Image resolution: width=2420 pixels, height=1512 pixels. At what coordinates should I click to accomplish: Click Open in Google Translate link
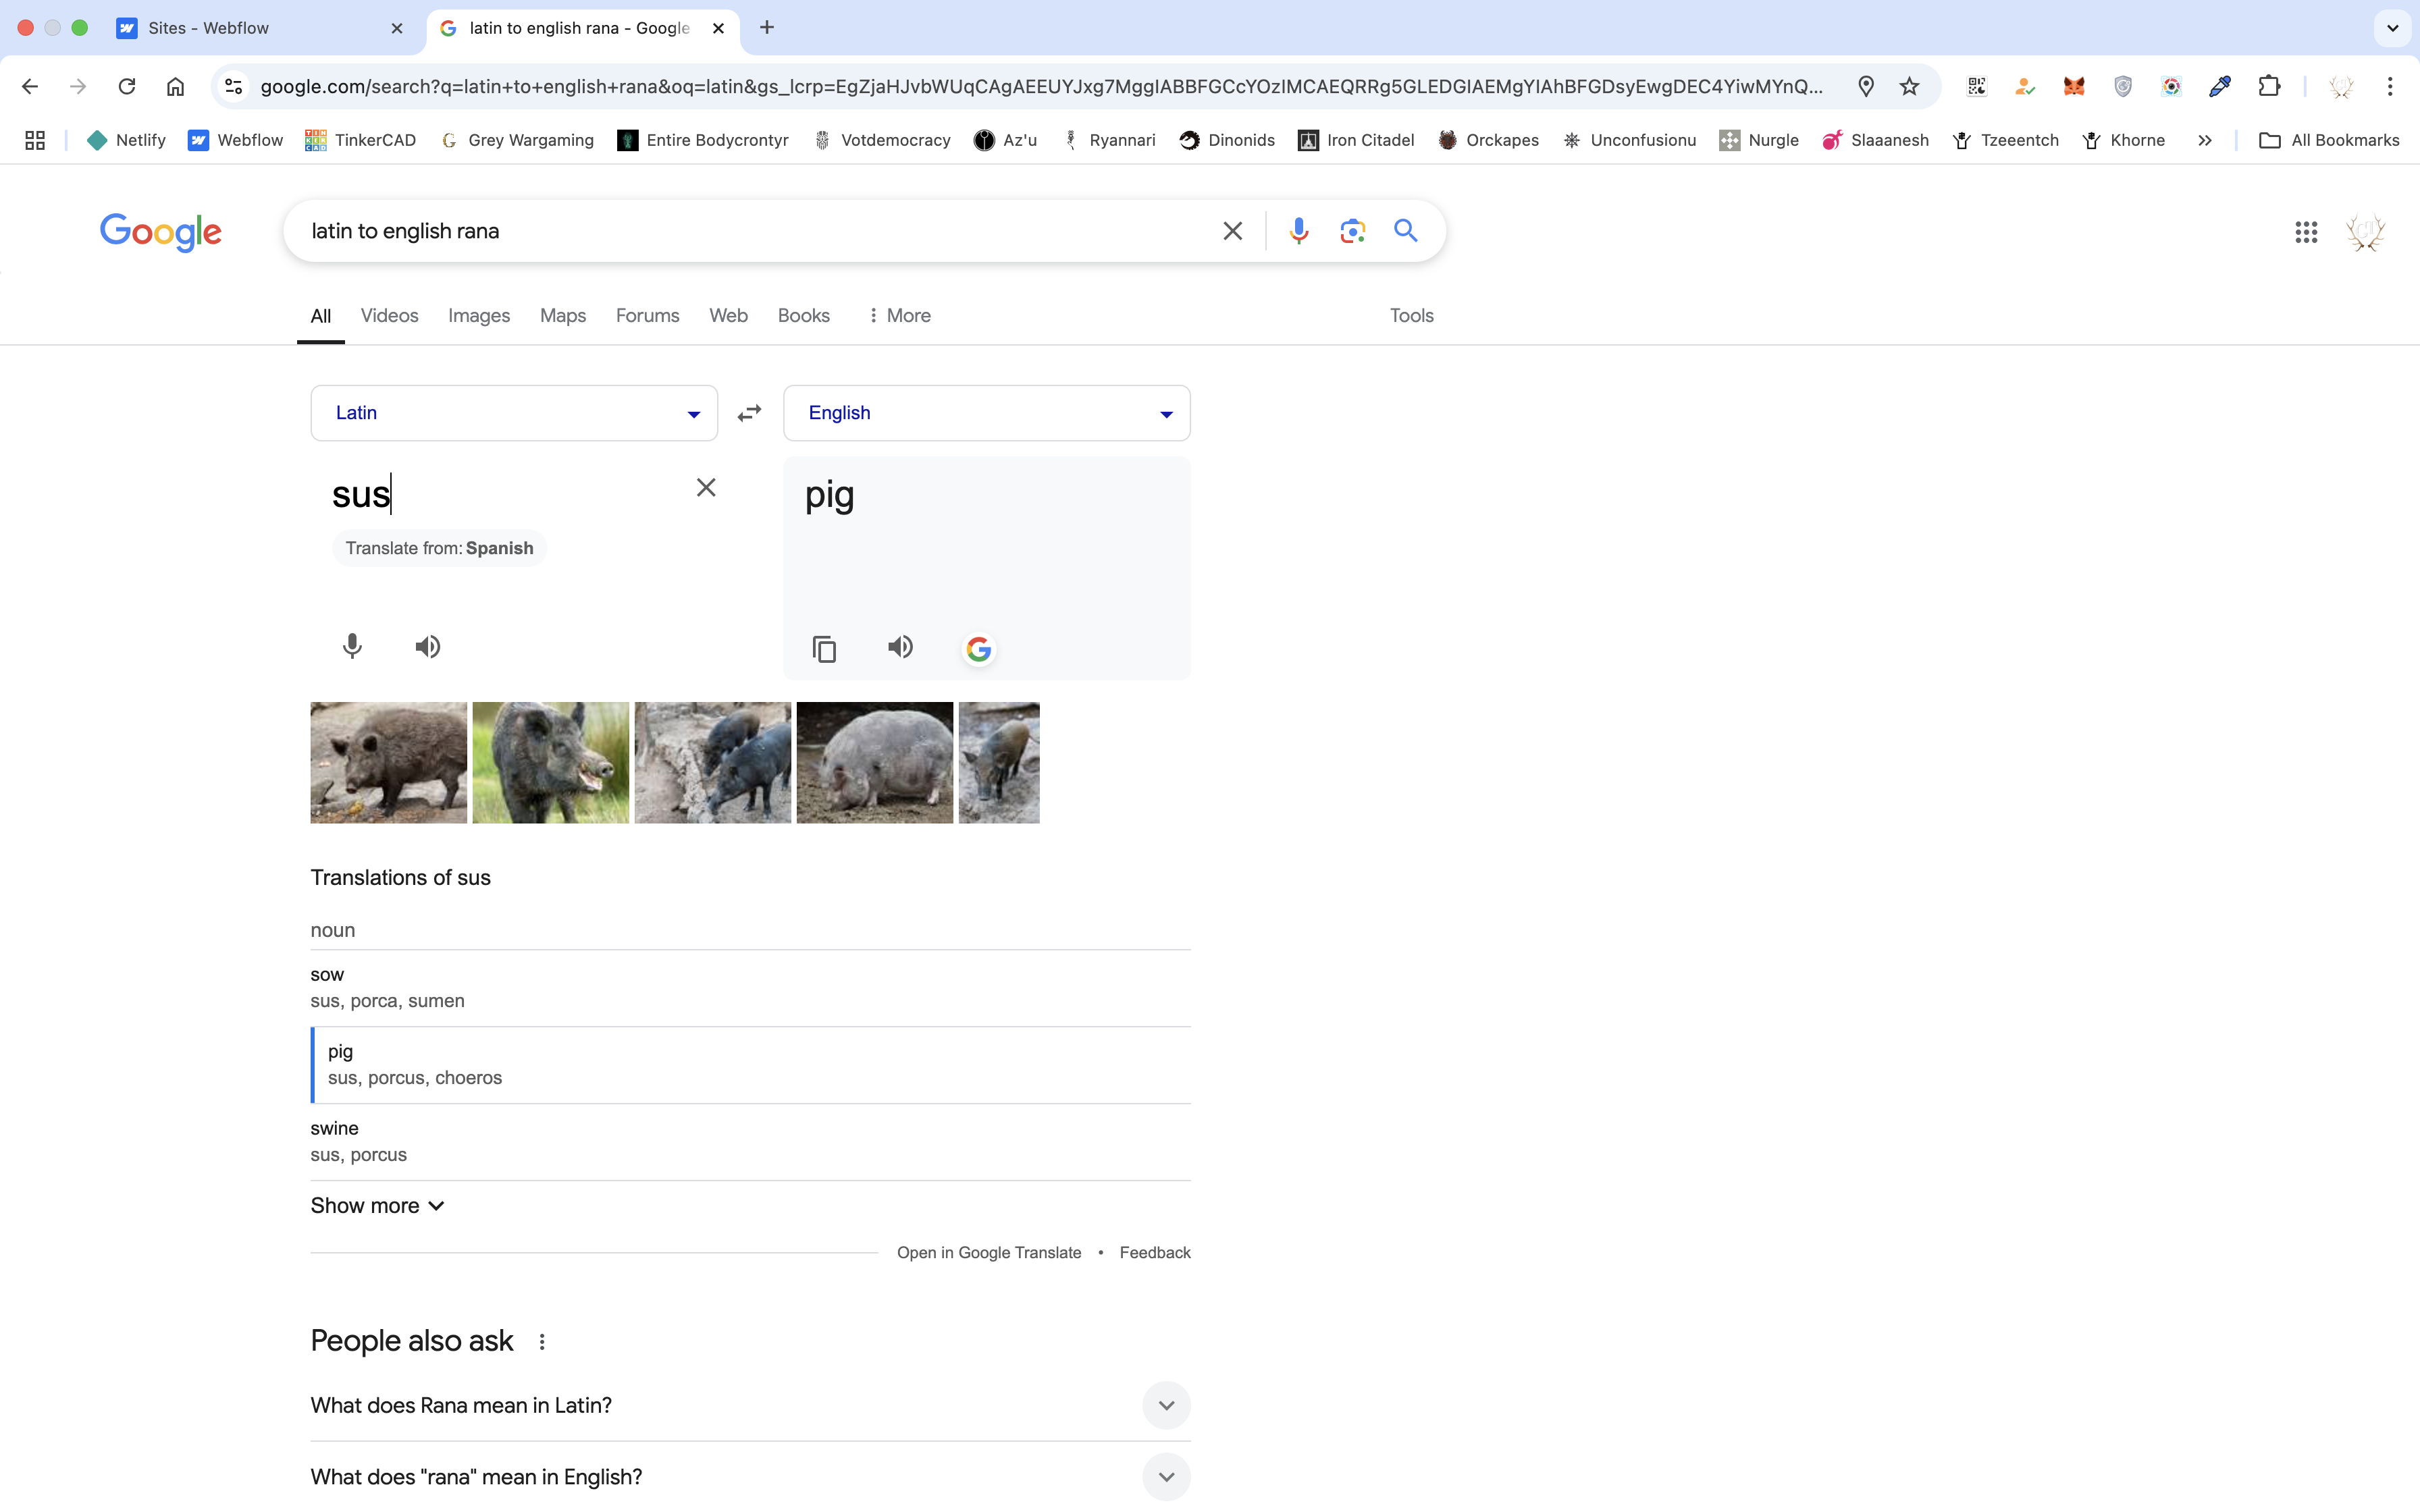[x=988, y=1253]
